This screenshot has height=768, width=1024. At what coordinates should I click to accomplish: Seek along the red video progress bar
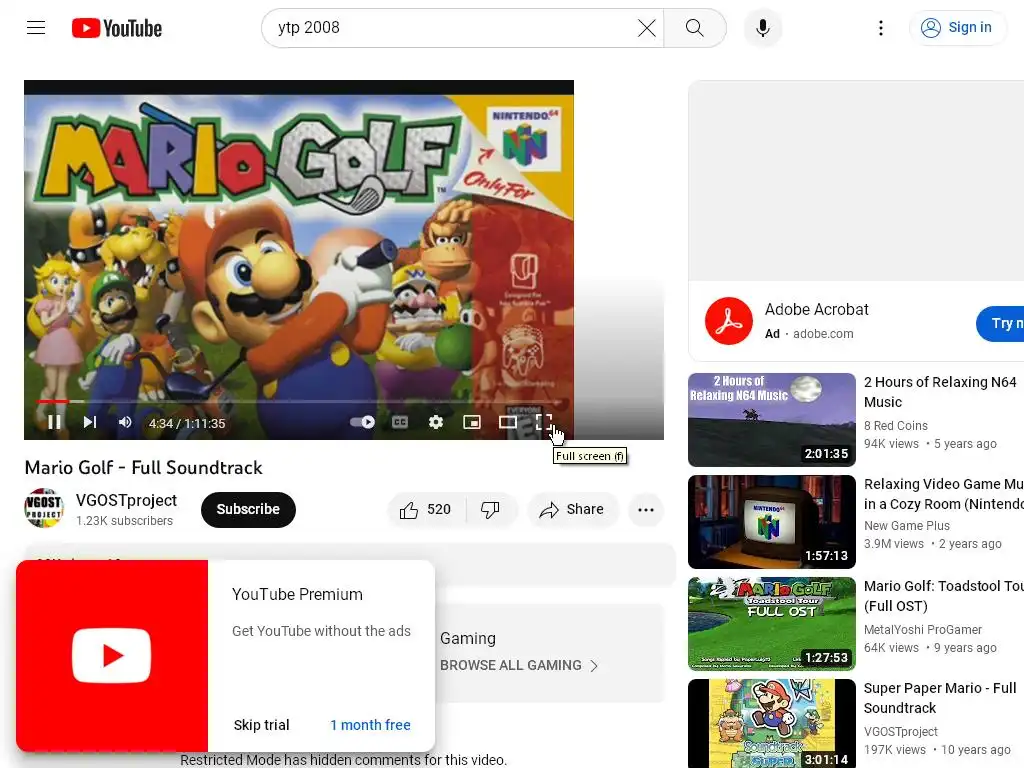coord(299,401)
